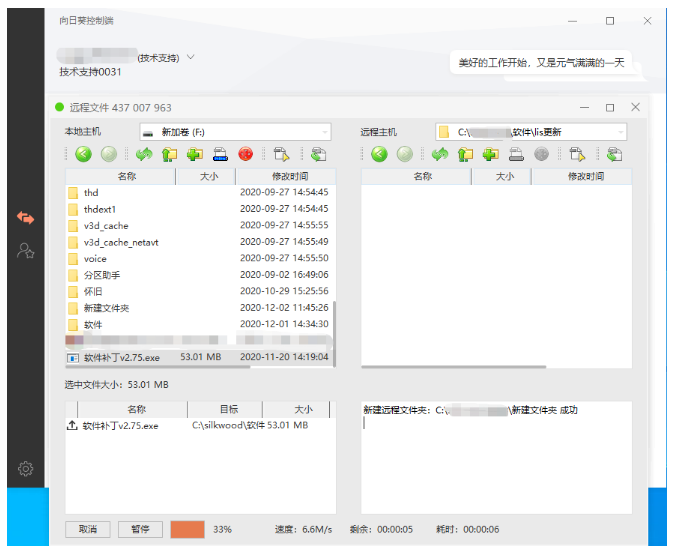Refresh the remote host file list

click(440, 154)
